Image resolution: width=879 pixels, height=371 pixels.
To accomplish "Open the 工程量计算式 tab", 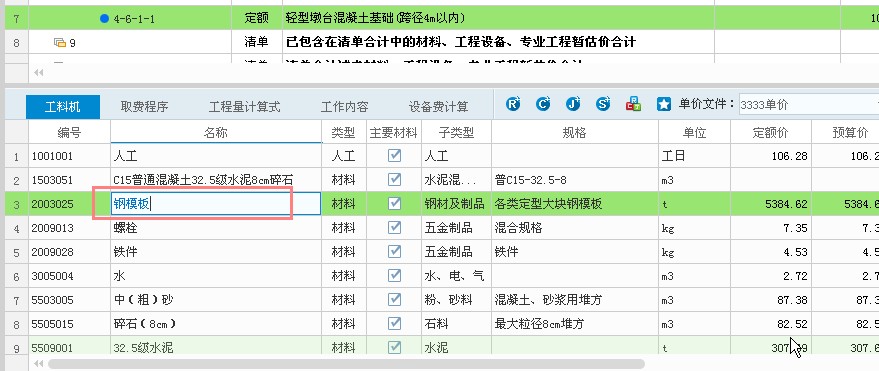I will [244, 106].
